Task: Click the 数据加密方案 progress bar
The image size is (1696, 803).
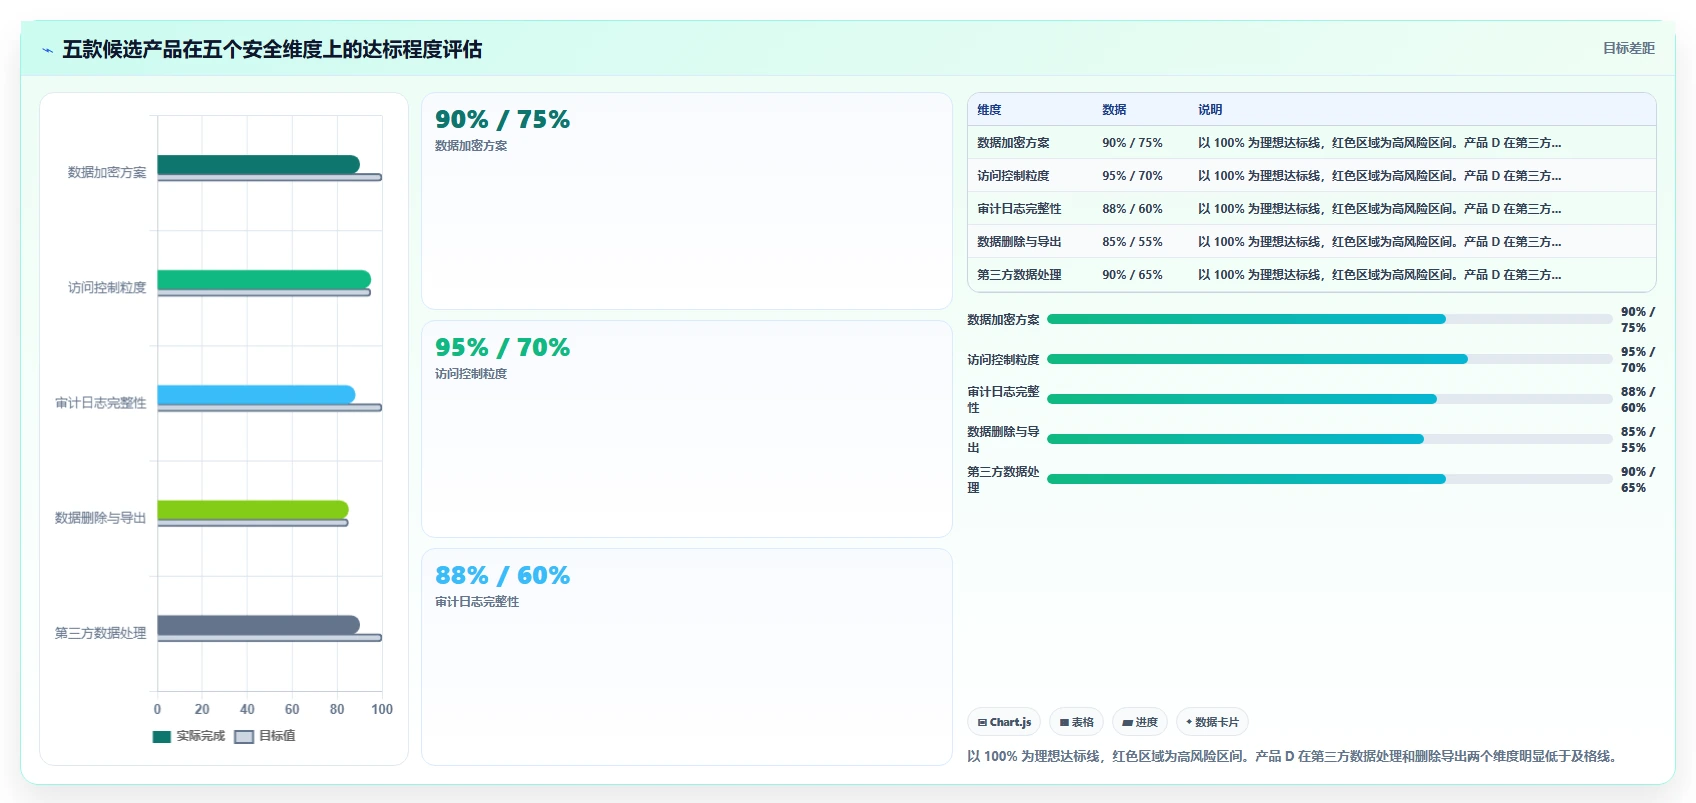Action: 1329,319
